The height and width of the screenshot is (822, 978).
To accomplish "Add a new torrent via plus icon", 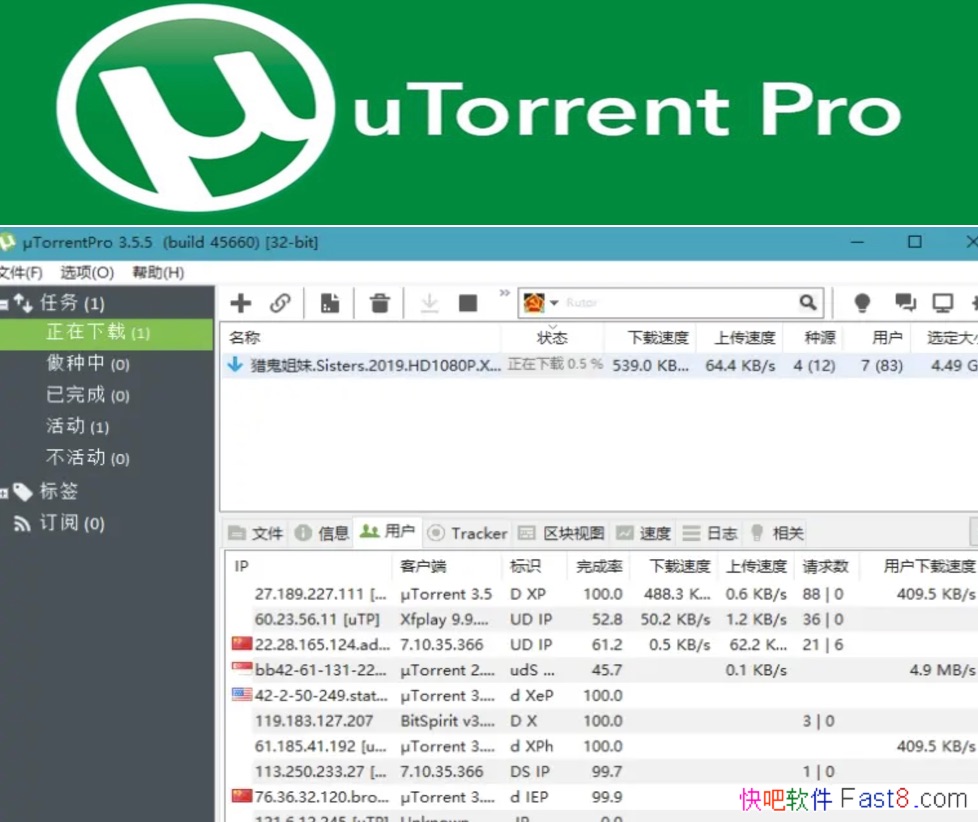I will pos(242,303).
